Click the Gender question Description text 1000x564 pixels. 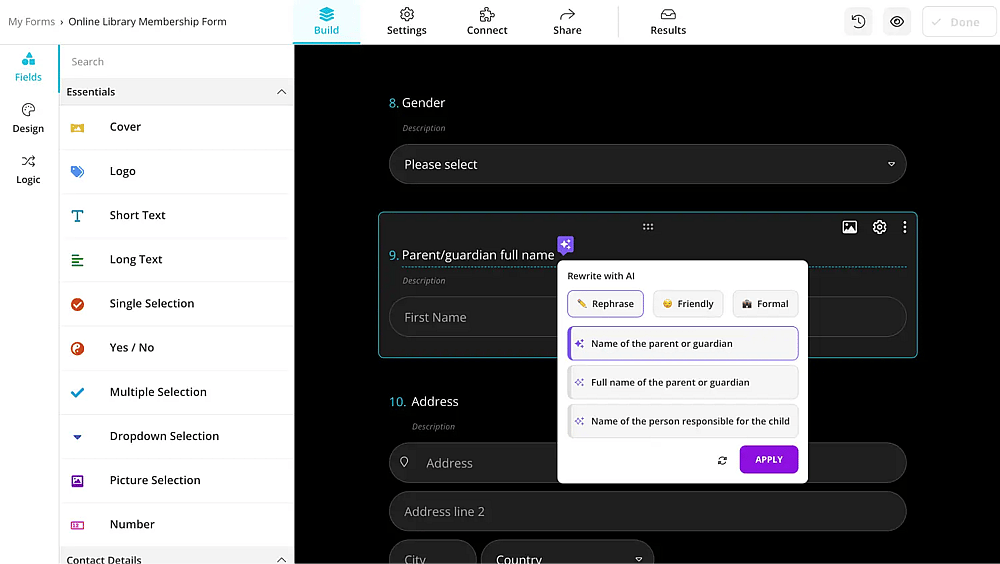click(x=423, y=128)
